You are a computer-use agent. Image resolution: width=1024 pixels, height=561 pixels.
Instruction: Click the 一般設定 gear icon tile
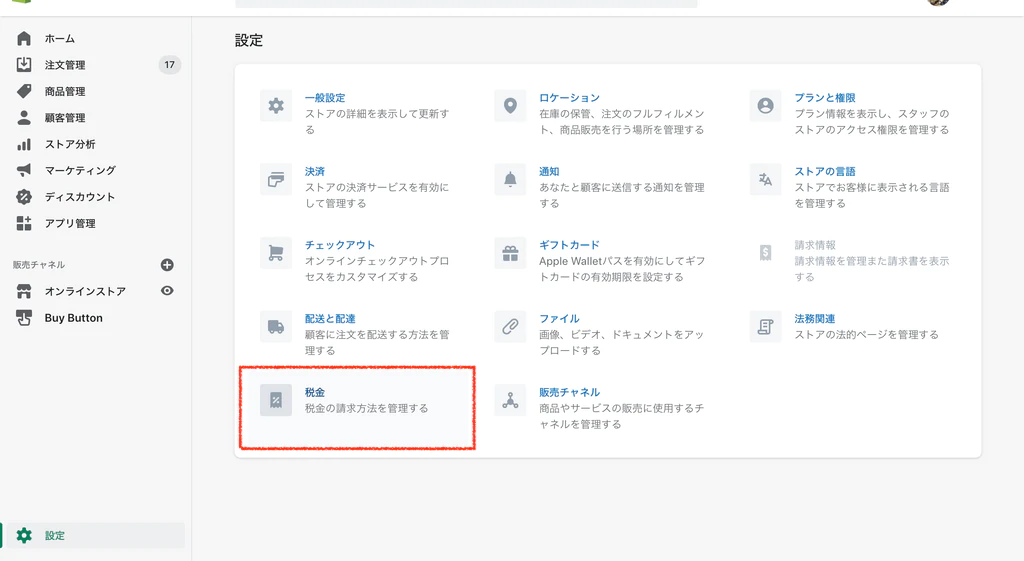[276, 106]
